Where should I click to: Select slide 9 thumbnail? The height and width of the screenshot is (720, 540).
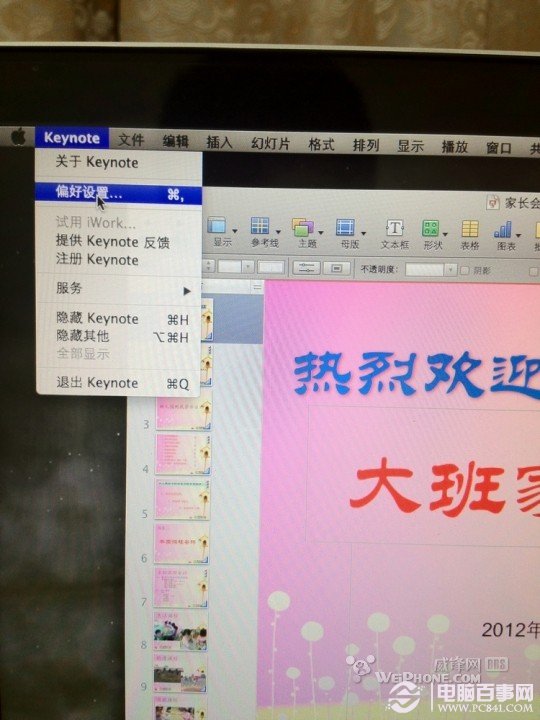point(180,674)
